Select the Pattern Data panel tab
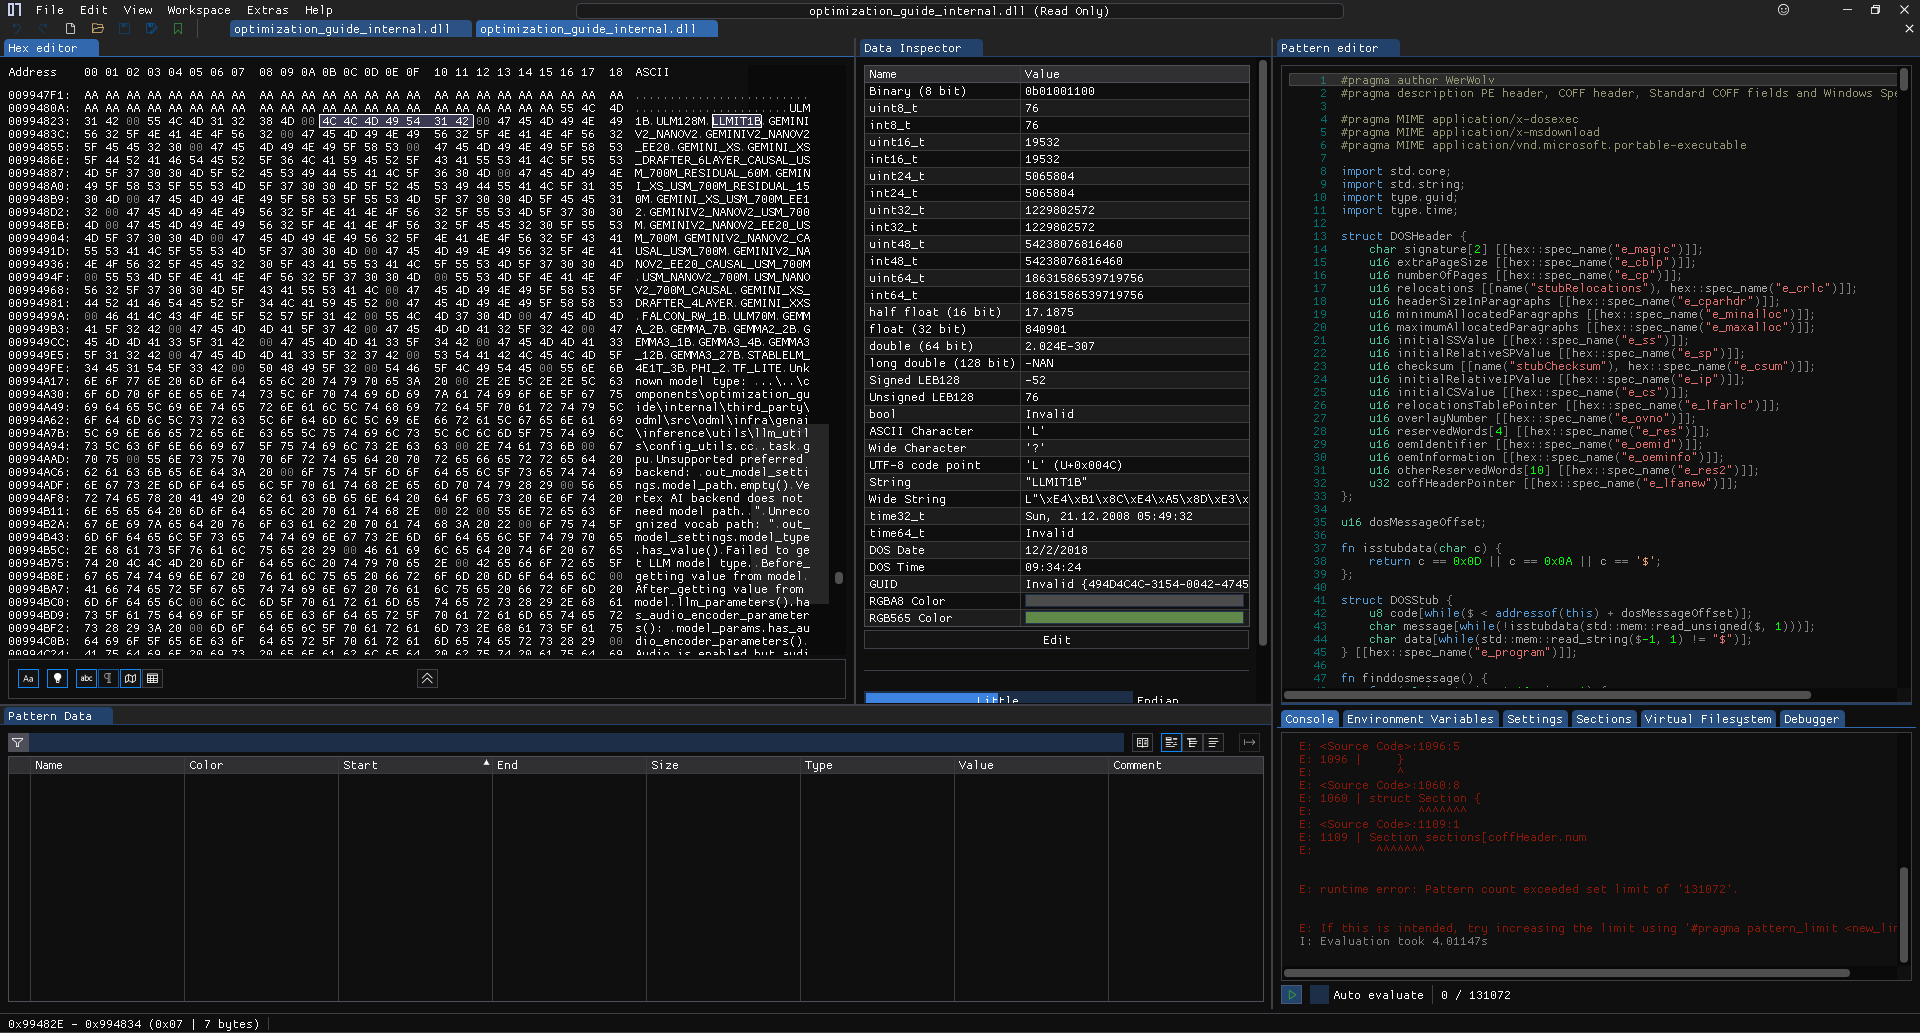This screenshot has height=1033, width=1920. coord(56,716)
